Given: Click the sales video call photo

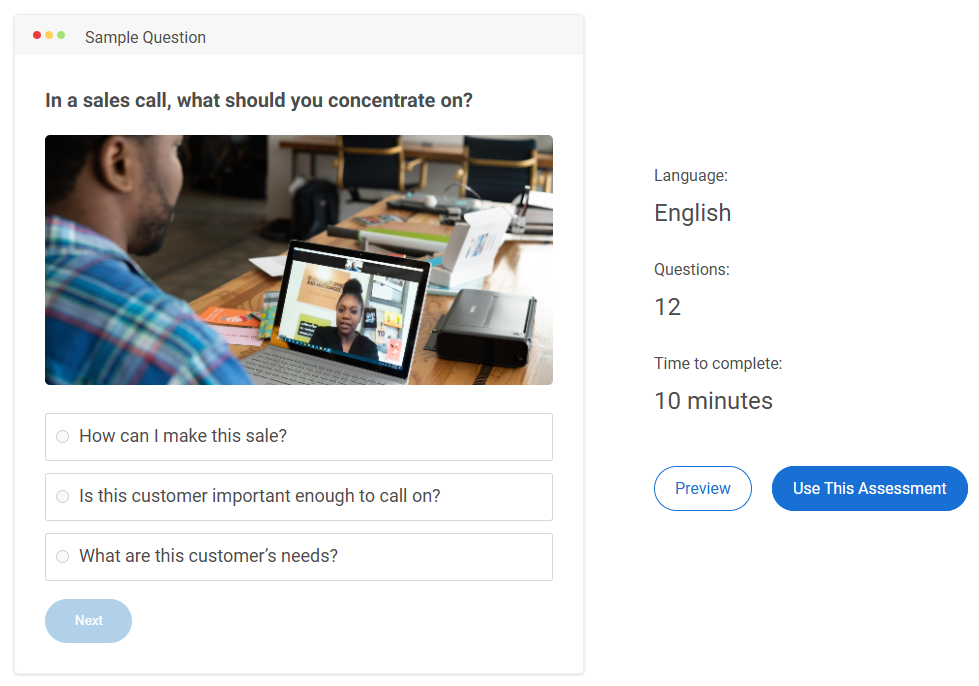Looking at the screenshot, I should (298, 260).
